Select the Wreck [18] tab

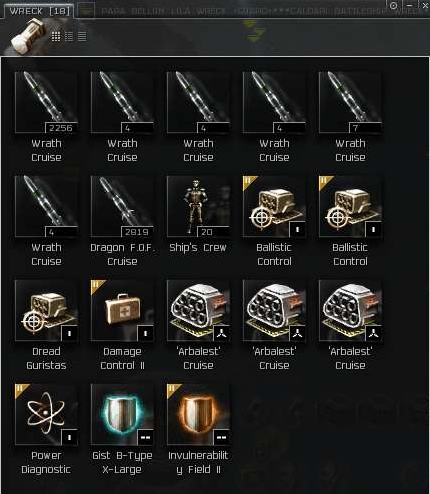(x=39, y=11)
